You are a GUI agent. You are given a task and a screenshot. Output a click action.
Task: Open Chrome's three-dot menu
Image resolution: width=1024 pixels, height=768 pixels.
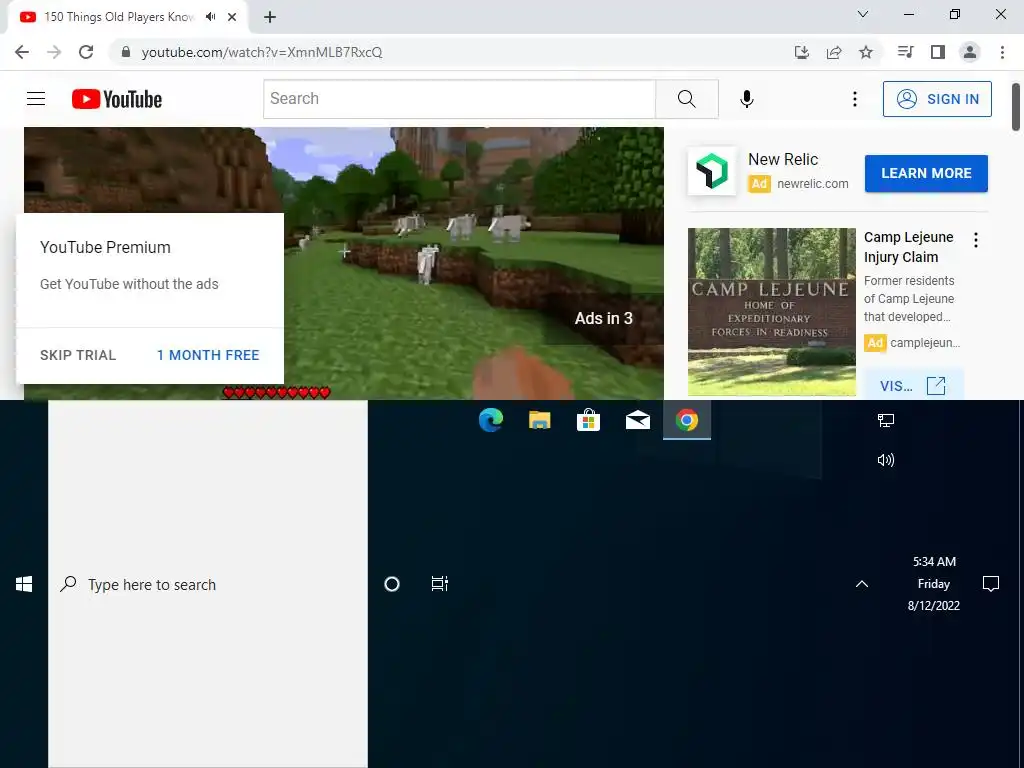[x=1002, y=52]
